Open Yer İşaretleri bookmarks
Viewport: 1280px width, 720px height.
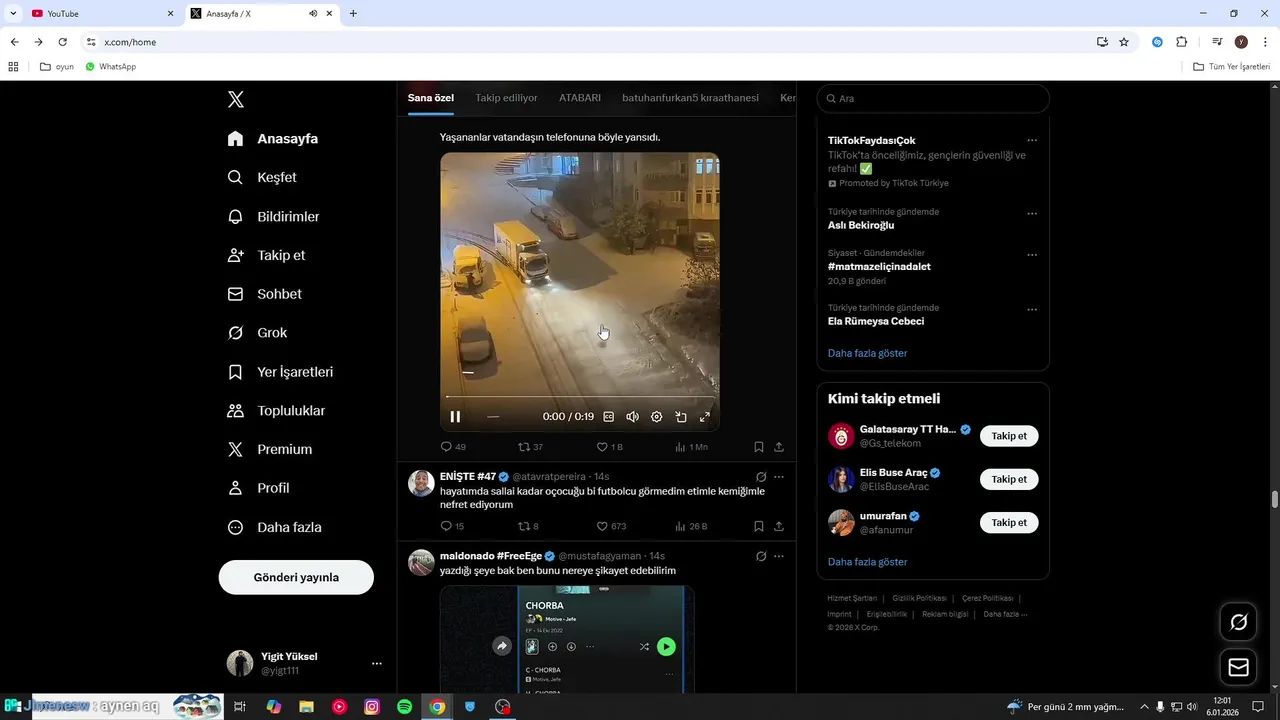[280, 372]
